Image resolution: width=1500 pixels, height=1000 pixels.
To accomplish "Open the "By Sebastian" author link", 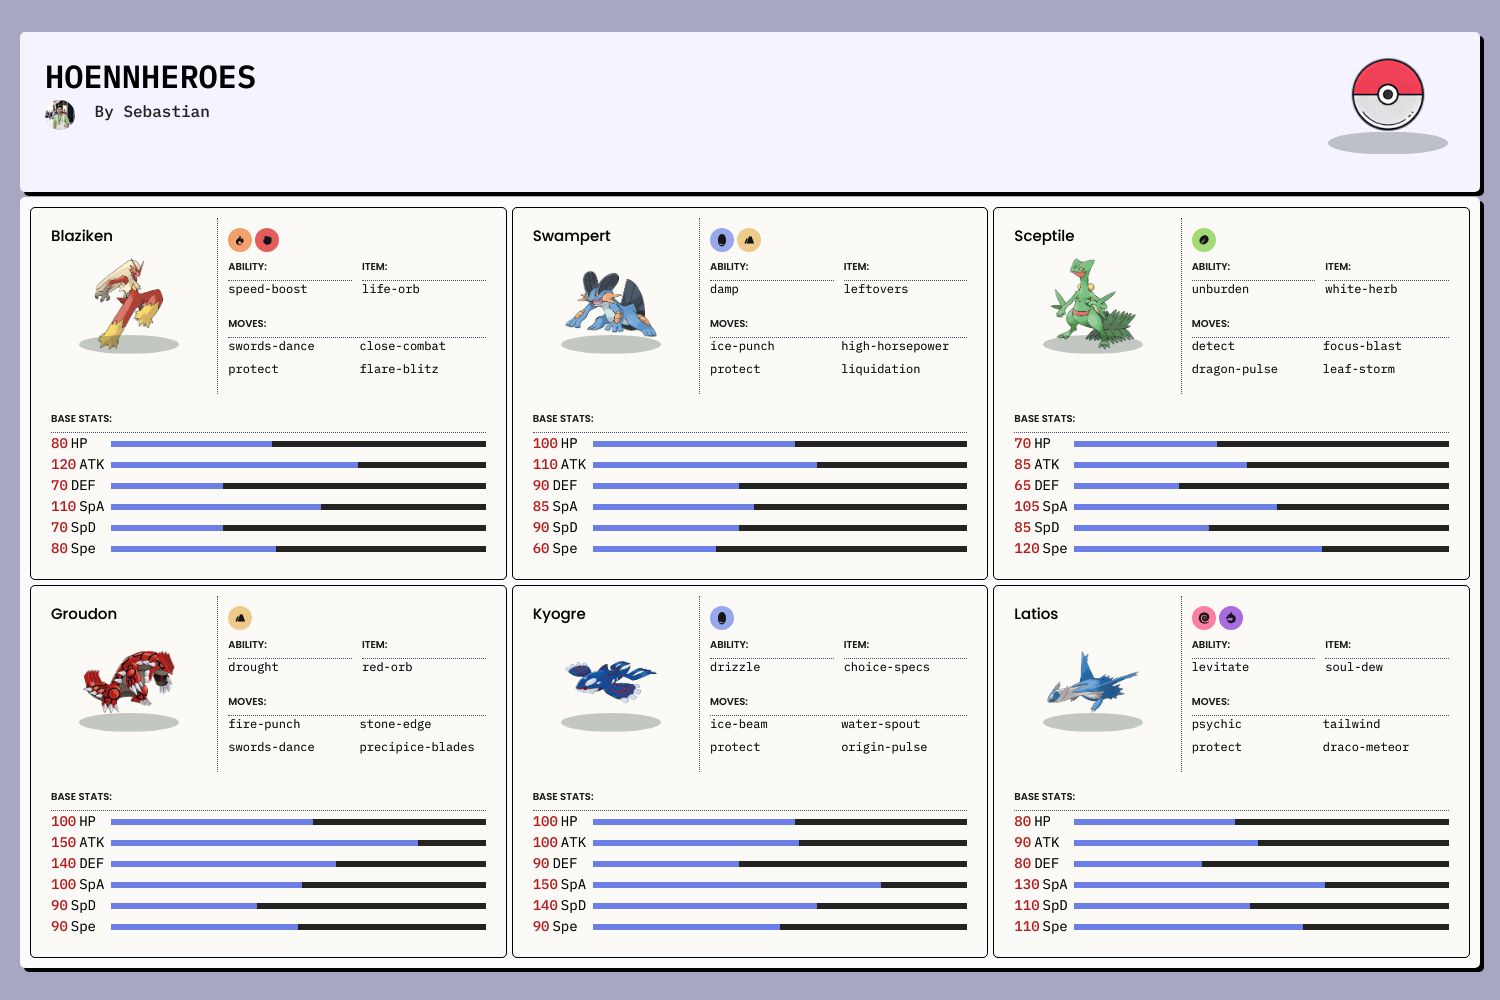I will tap(152, 112).
